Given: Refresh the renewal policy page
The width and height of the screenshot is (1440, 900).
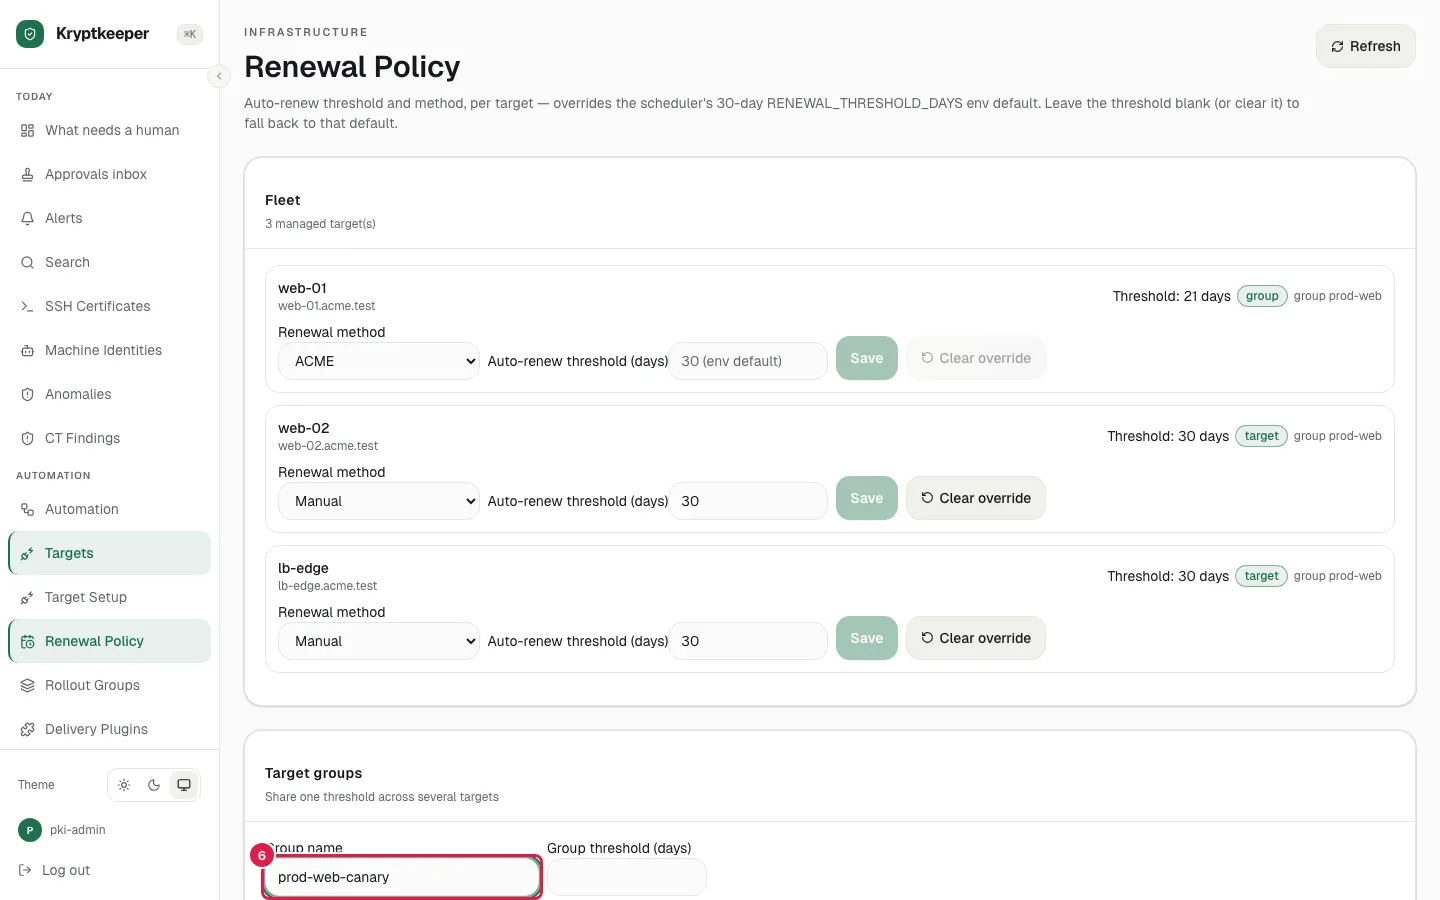Looking at the screenshot, I should click(x=1365, y=46).
